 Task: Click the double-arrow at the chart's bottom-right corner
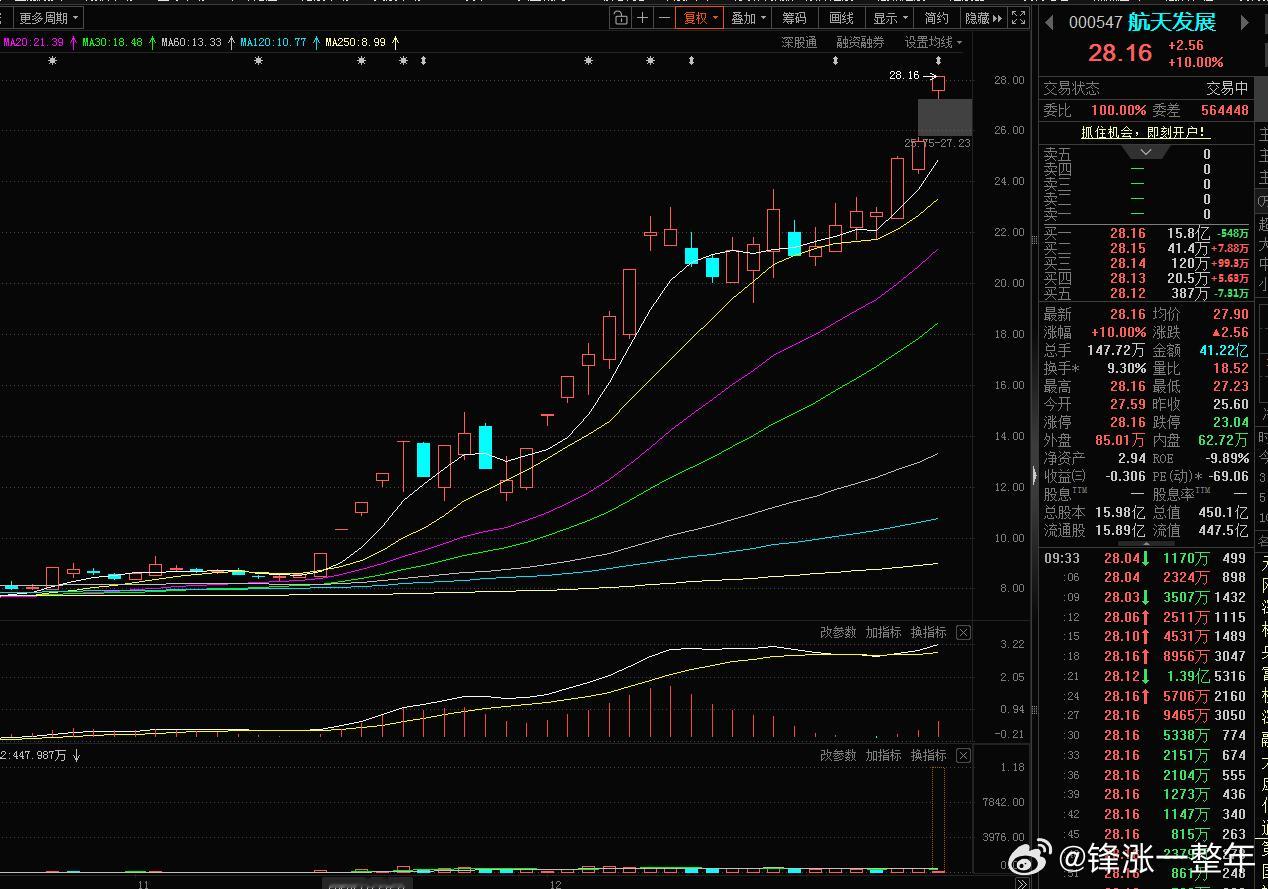point(1021,883)
